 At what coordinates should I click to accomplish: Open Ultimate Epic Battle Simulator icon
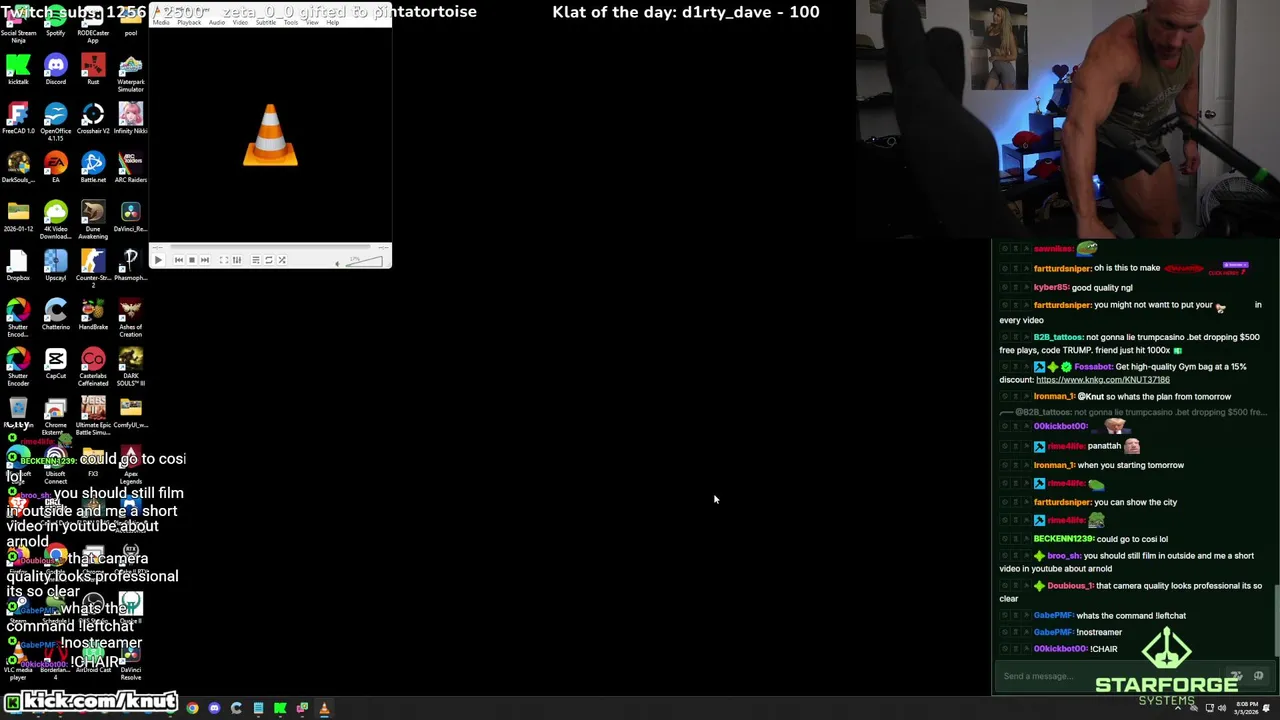pyautogui.click(x=93, y=415)
